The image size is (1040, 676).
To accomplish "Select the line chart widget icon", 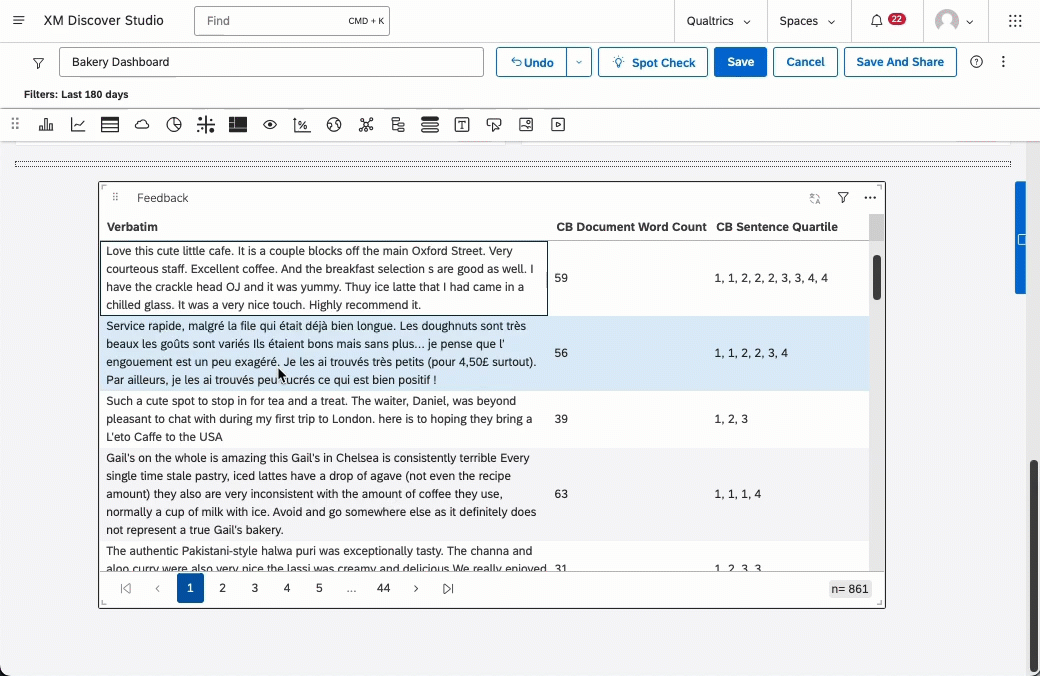I will 78,124.
